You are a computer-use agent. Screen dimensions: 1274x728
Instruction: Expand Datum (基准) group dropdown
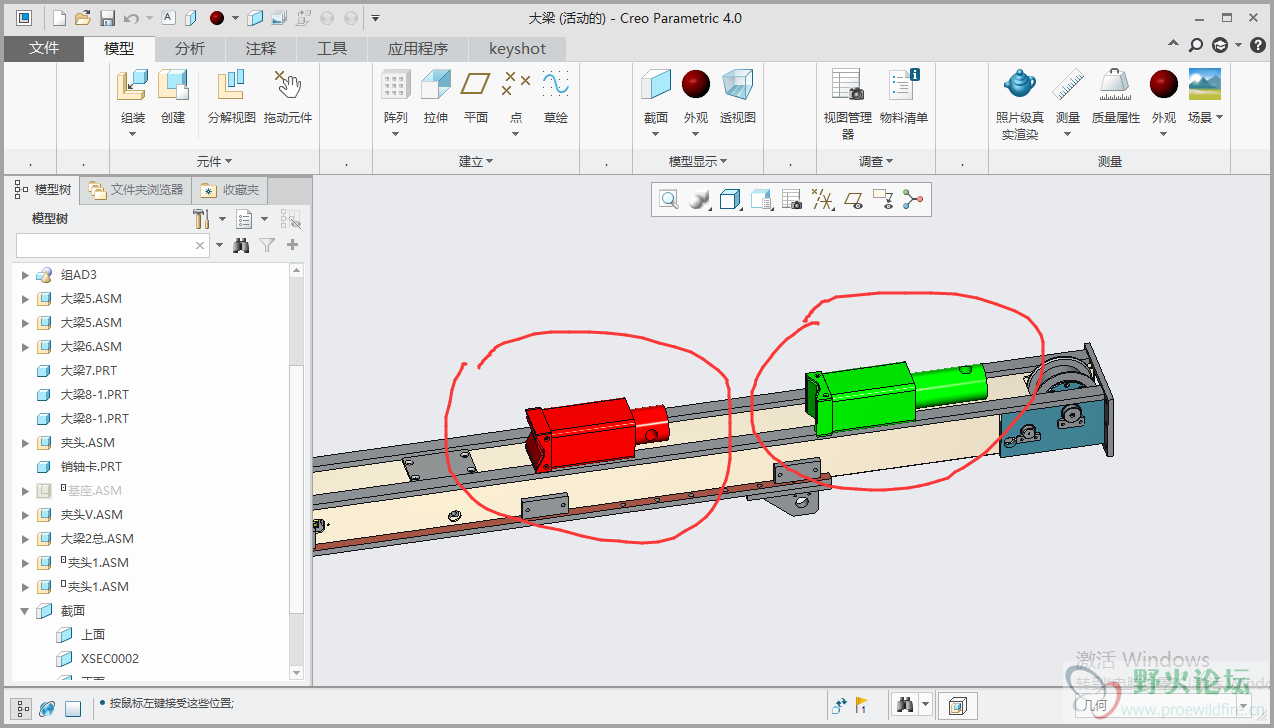coord(476,161)
